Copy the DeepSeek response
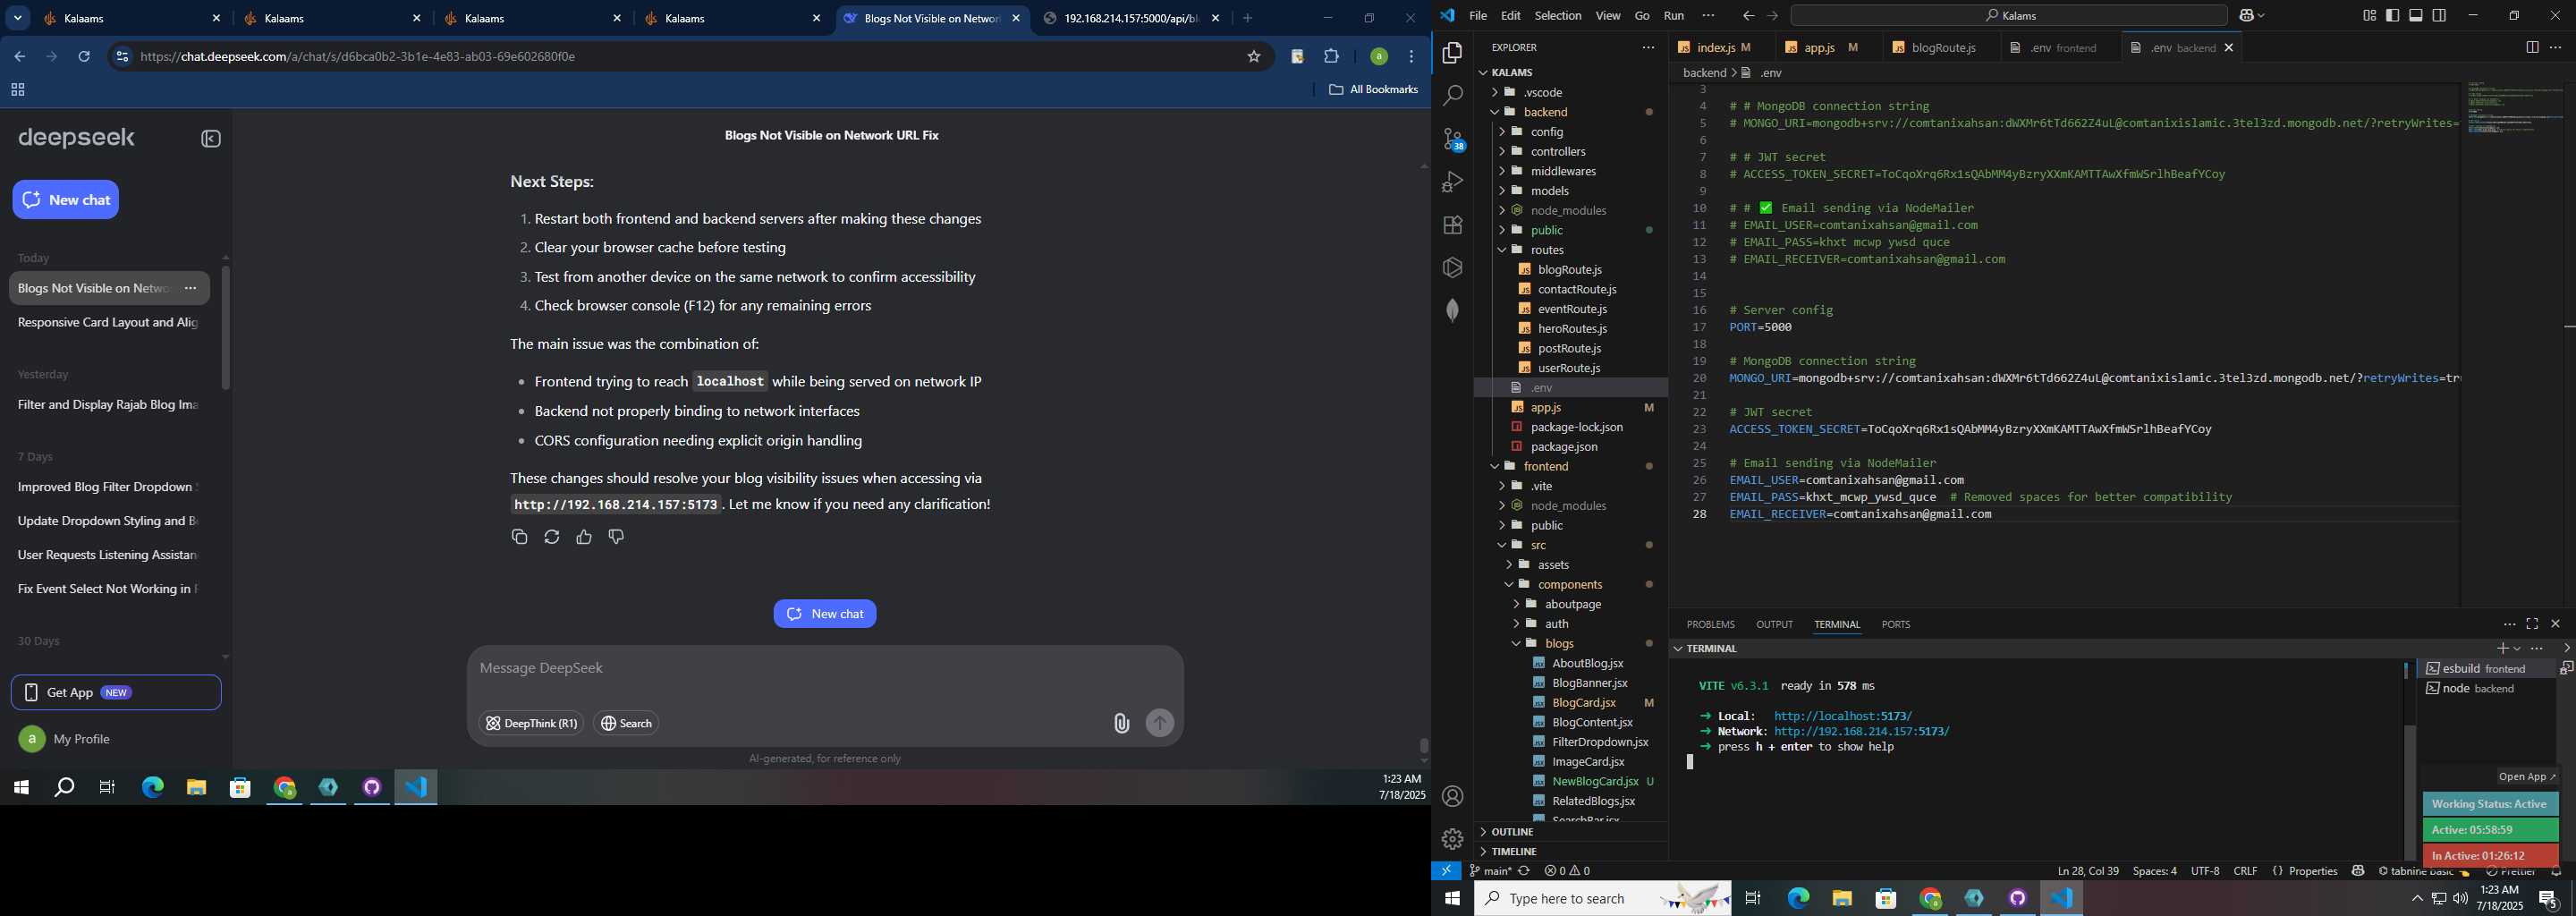Screen dimensions: 2576x916 [x=519, y=537]
